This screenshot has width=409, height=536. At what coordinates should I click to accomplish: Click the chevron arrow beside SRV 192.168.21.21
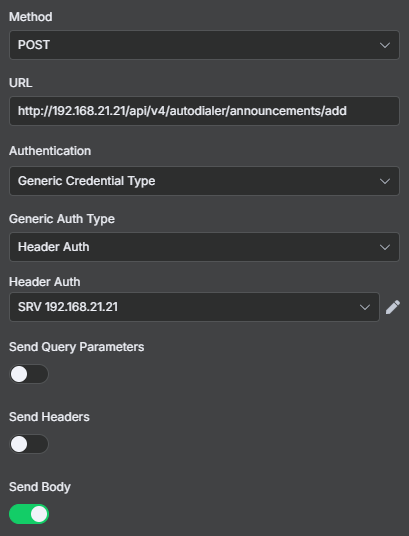[365, 307]
